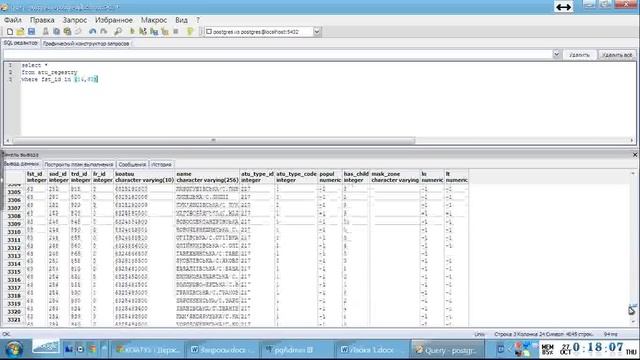This screenshot has height=360, width=640.
Task: Select row header 3310
Action: tap(14, 232)
